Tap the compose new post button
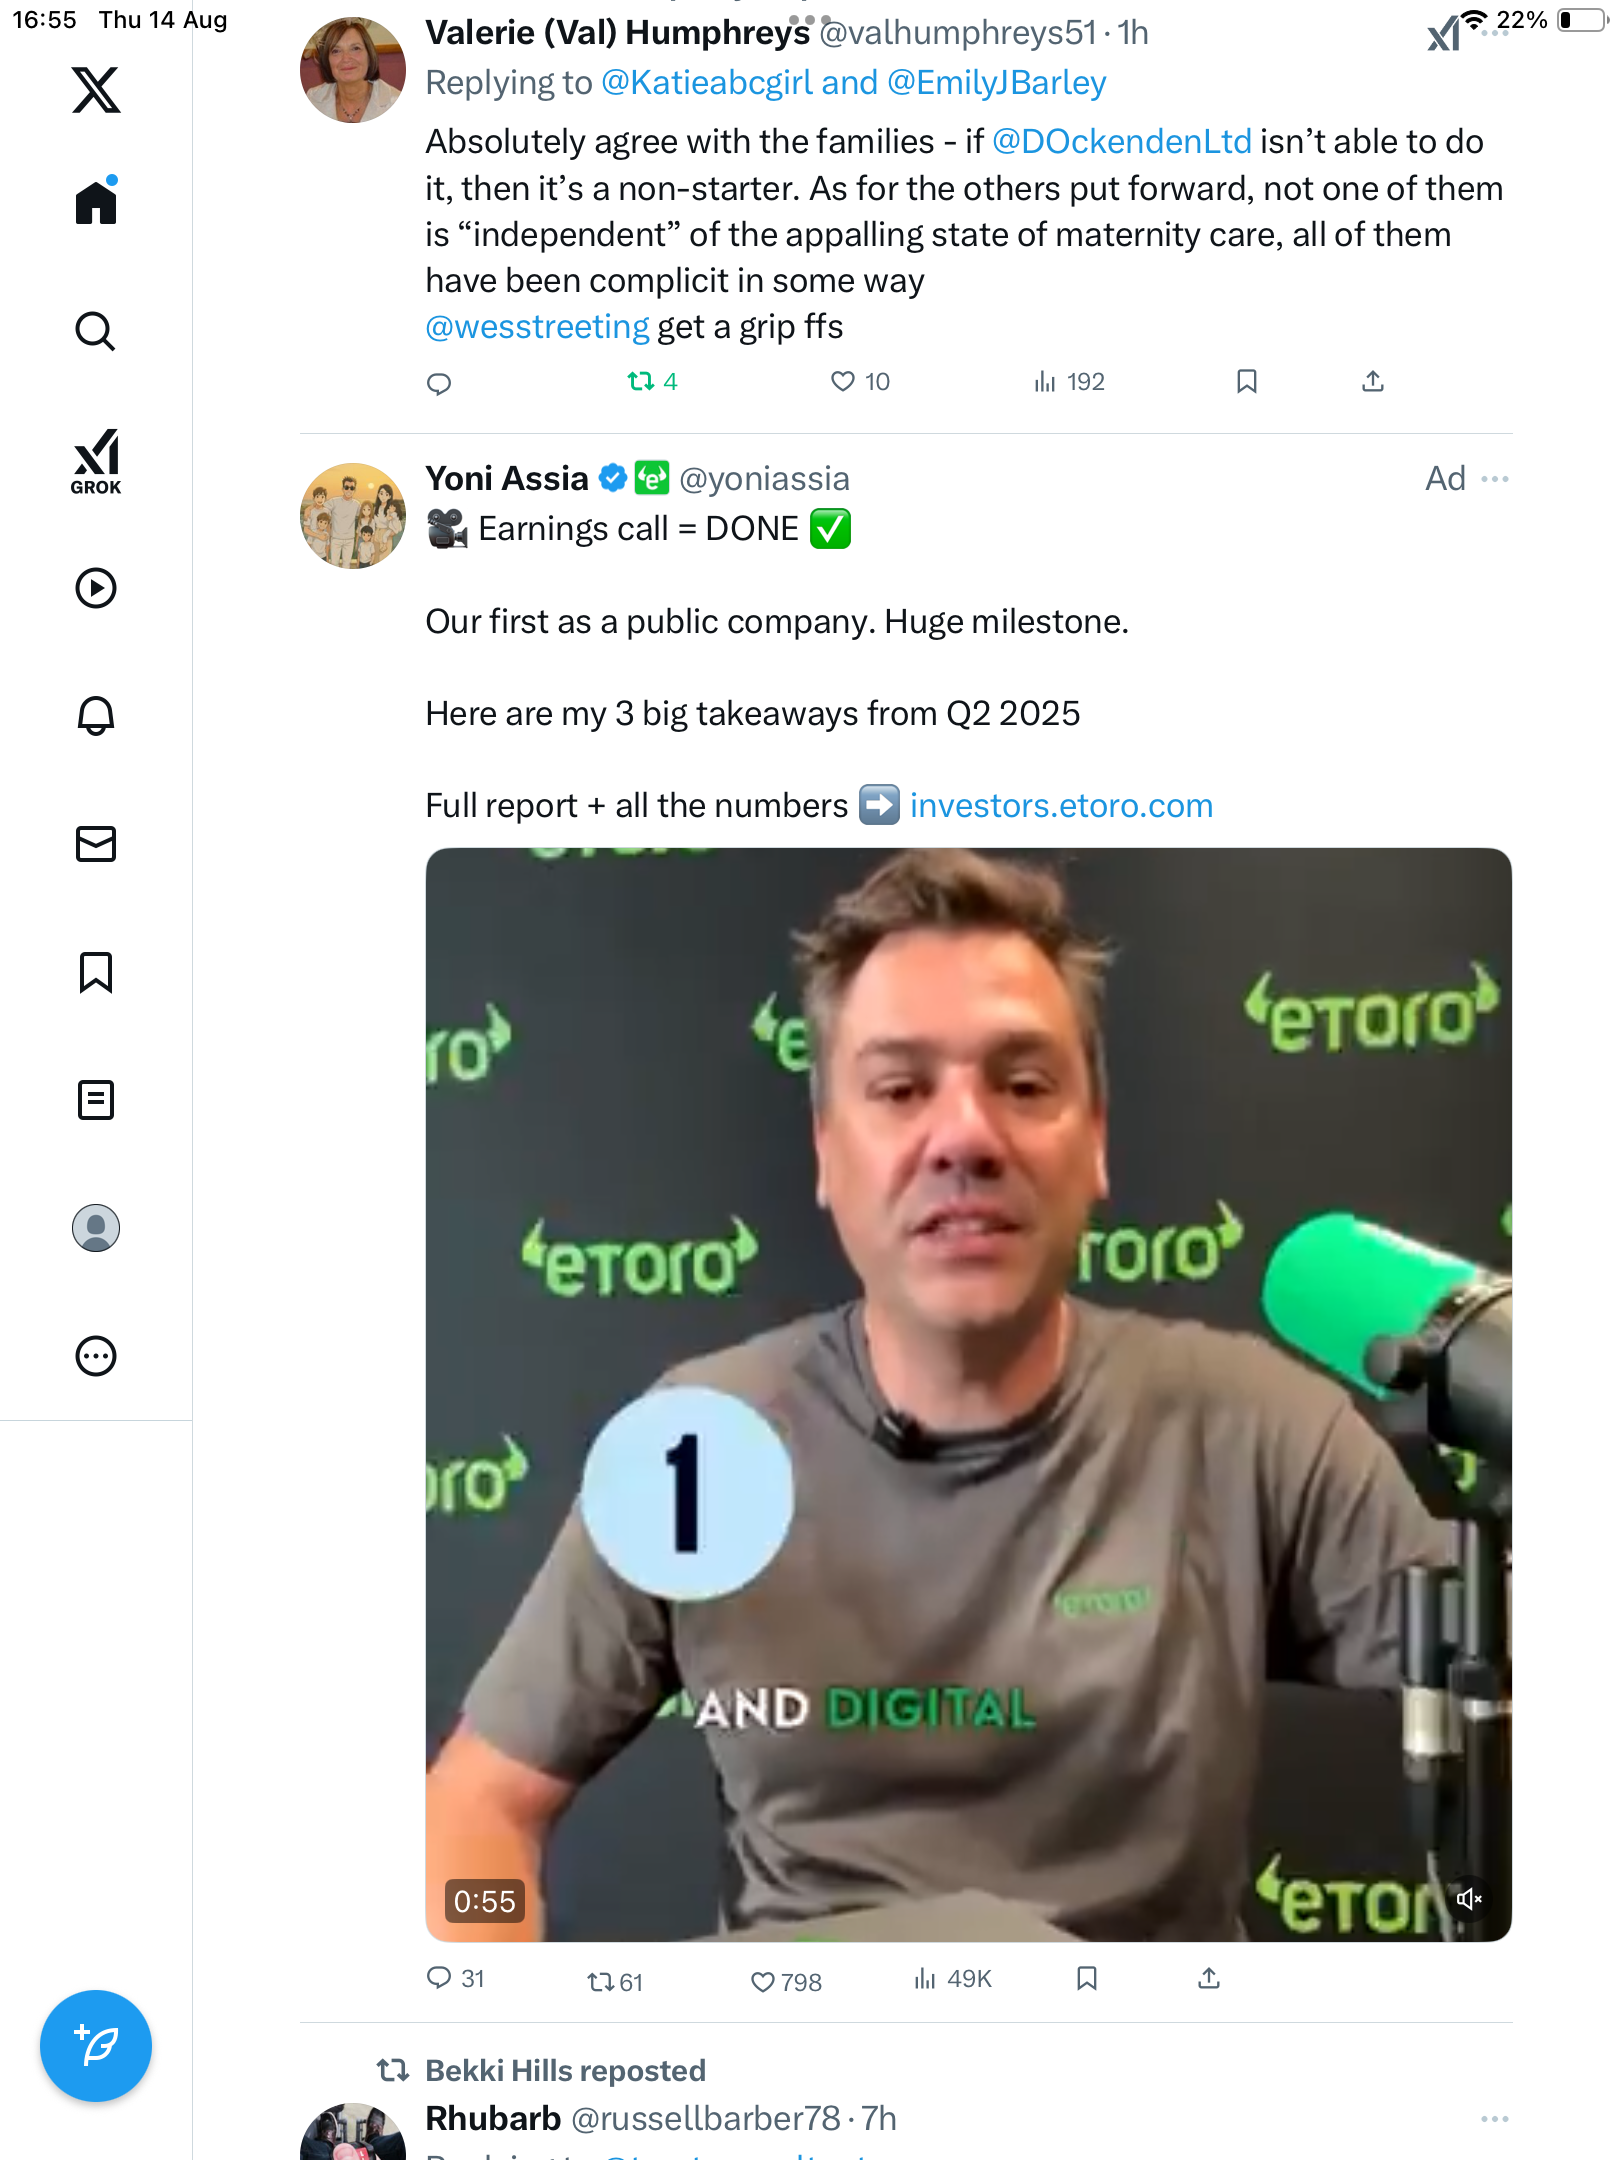This screenshot has width=1620, height=2160. coord(96,2046)
